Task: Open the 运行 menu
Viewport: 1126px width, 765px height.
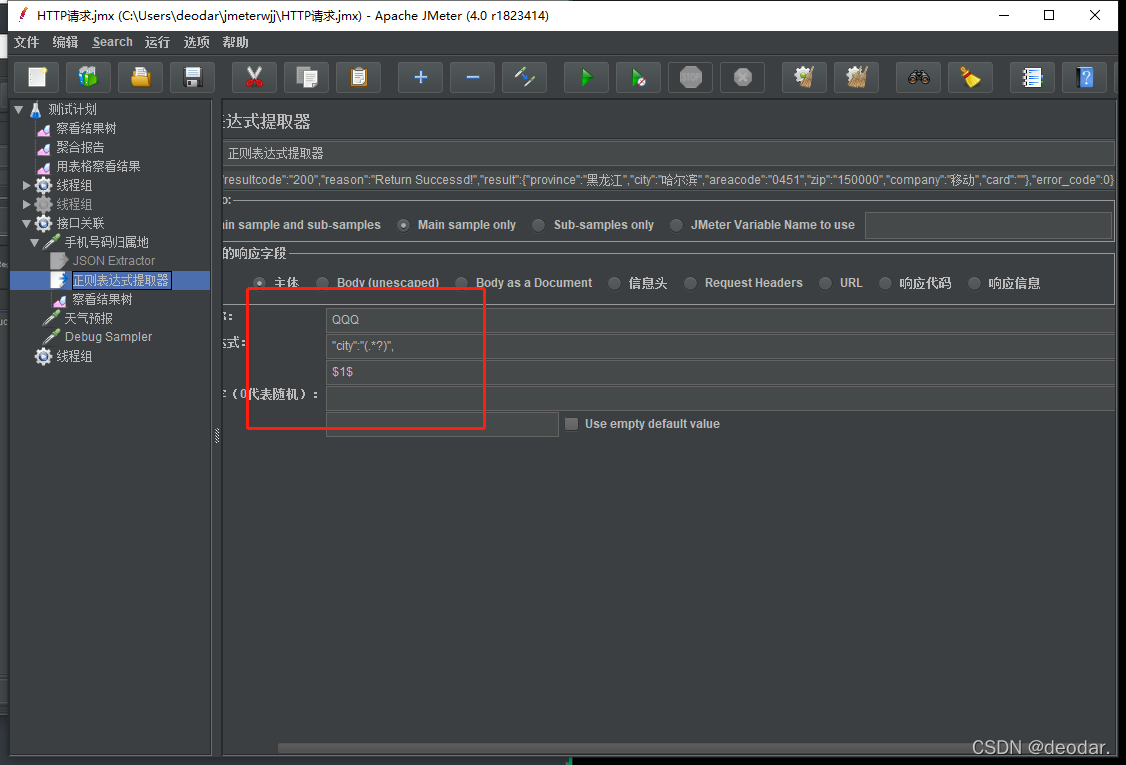Action: coord(157,42)
